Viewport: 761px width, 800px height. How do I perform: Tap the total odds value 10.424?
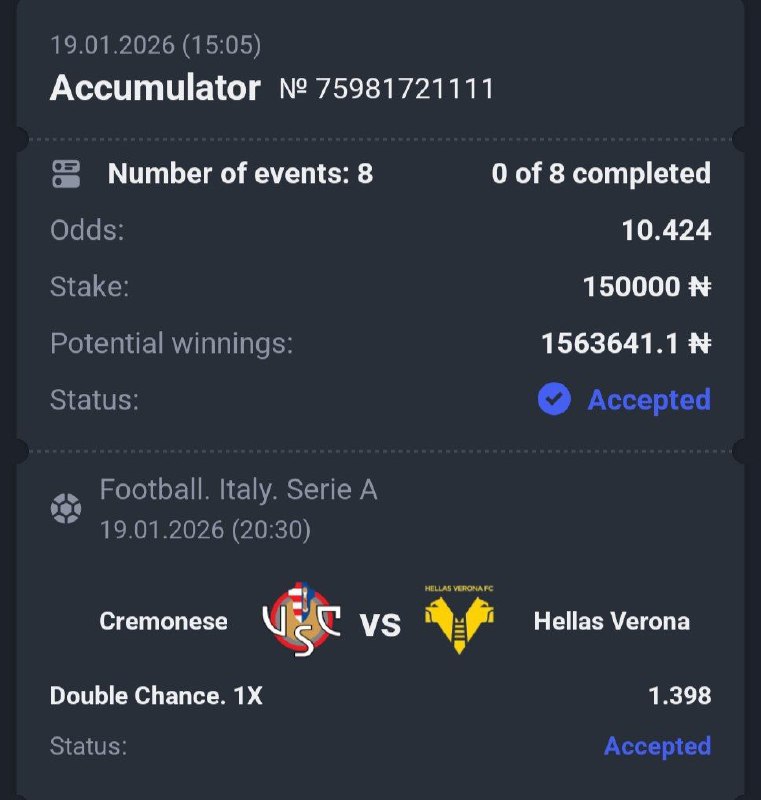[x=666, y=231]
